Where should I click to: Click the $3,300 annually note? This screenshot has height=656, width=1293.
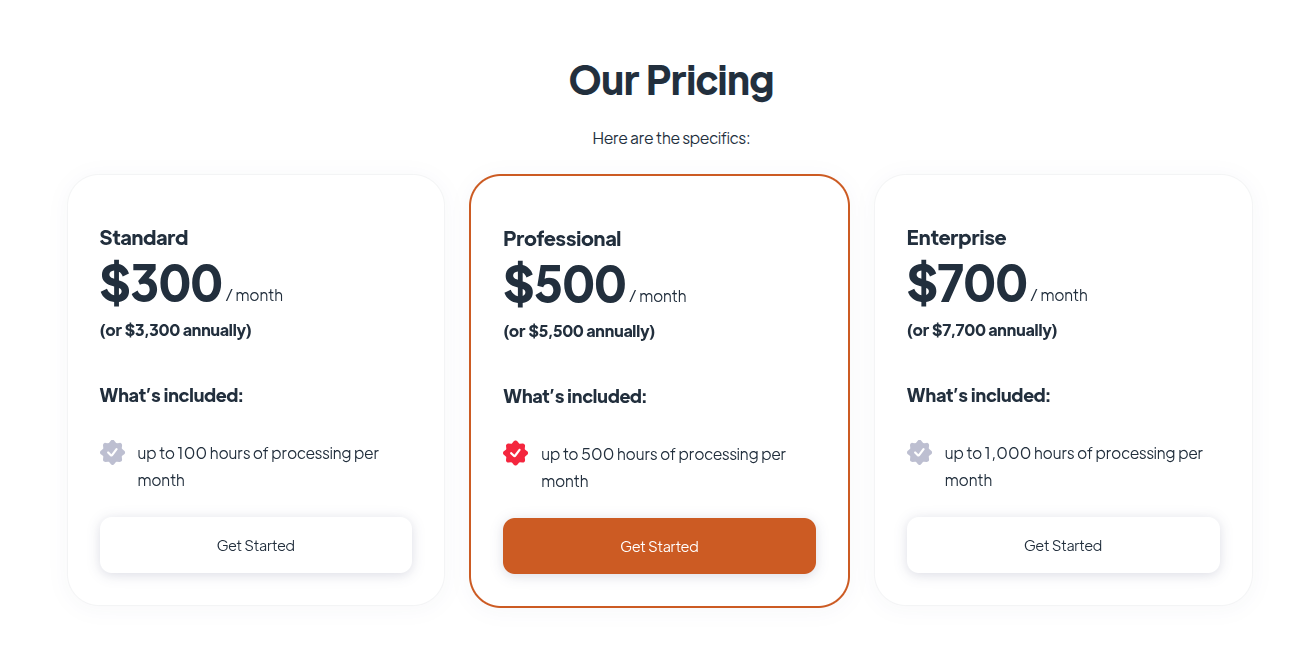tap(176, 330)
